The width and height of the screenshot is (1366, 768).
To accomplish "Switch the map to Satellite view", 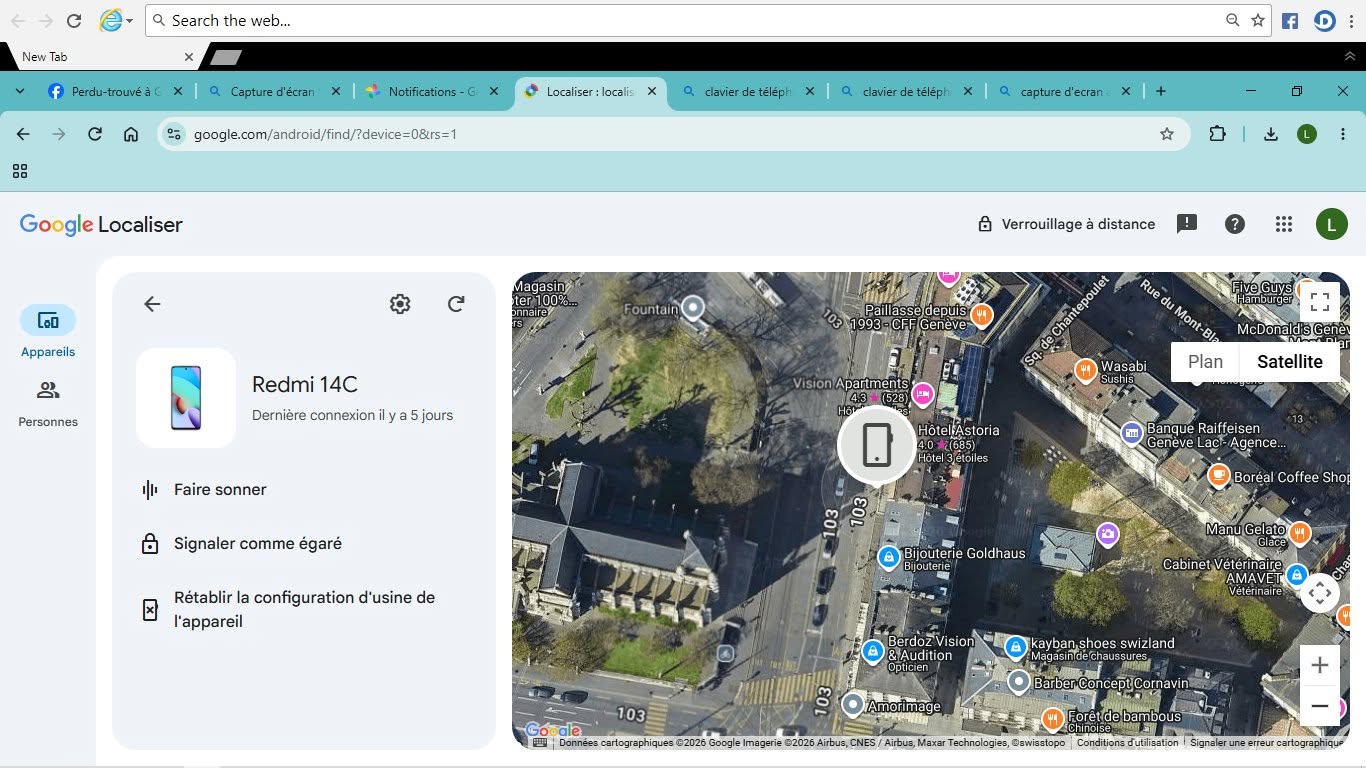I will point(1289,362).
